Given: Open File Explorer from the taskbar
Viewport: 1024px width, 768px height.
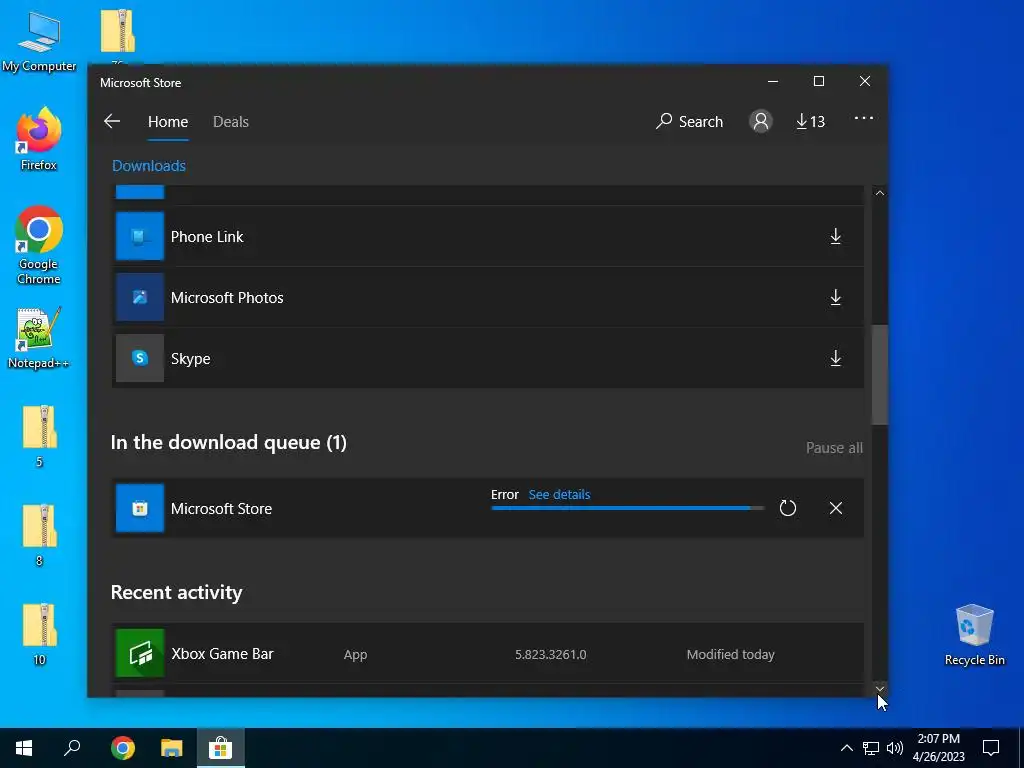Looking at the screenshot, I should 172,748.
